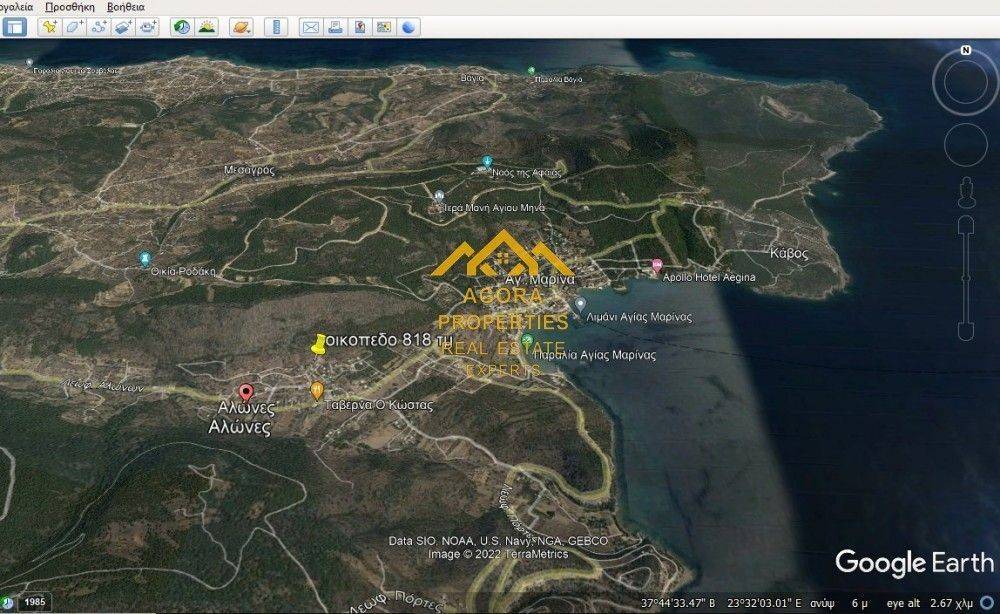This screenshot has width=1000, height=614.
Task: Toggle the sidebar panel button
Action: coord(14,27)
